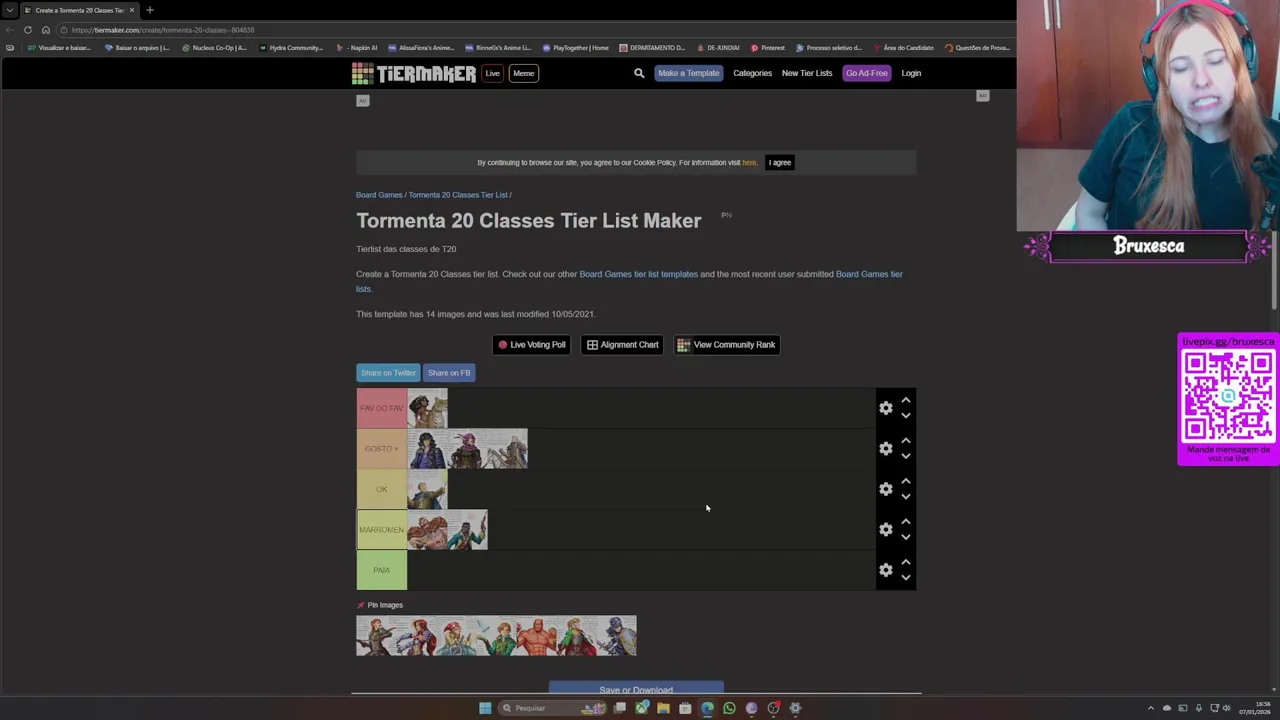Move GOSTO row up
Screen dimensions: 1280x720
tap(905, 440)
